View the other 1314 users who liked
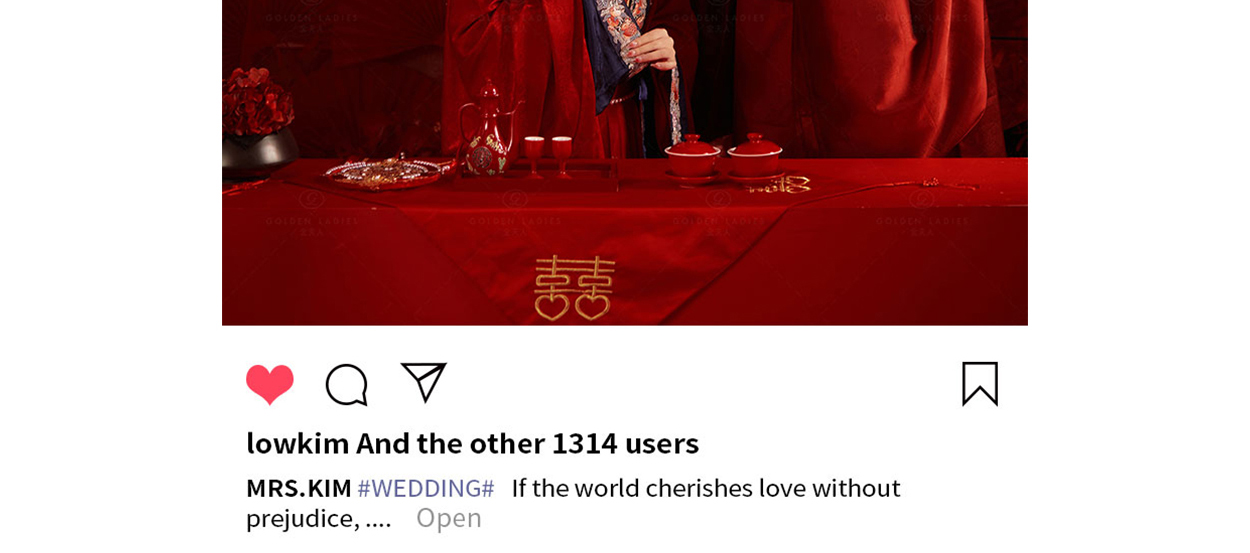The height and width of the screenshot is (553, 1250). pos(557,442)
